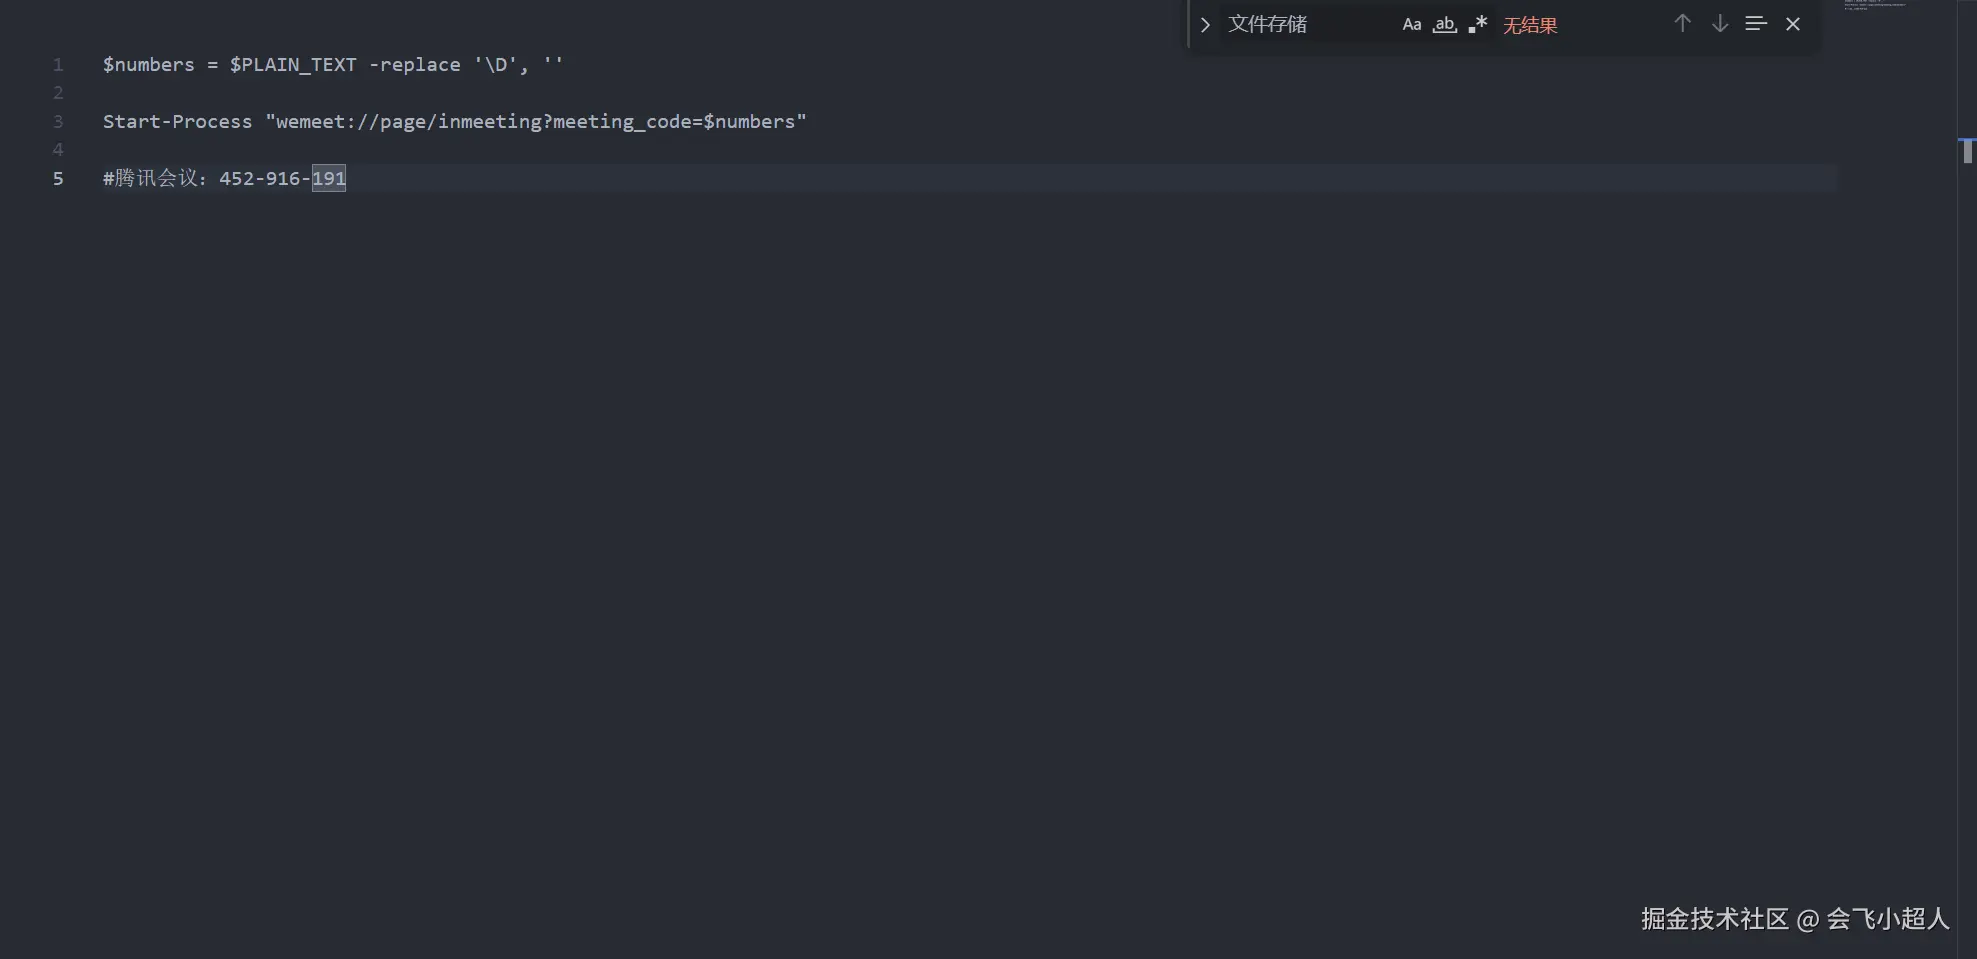1977x959 pixels.
Task: Click the selection marker on the overview ruler
Action: point(1967,152)
